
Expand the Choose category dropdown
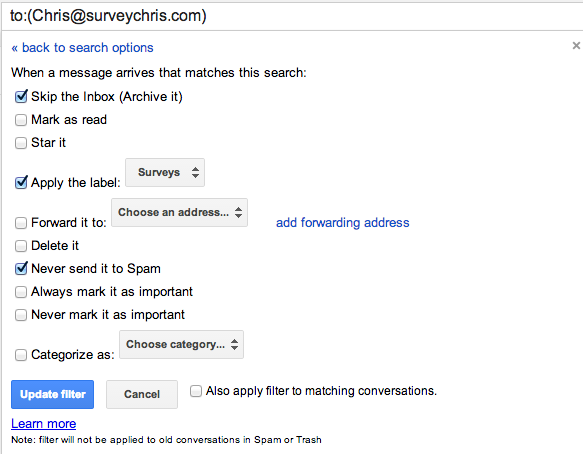[x=181, y=344]
